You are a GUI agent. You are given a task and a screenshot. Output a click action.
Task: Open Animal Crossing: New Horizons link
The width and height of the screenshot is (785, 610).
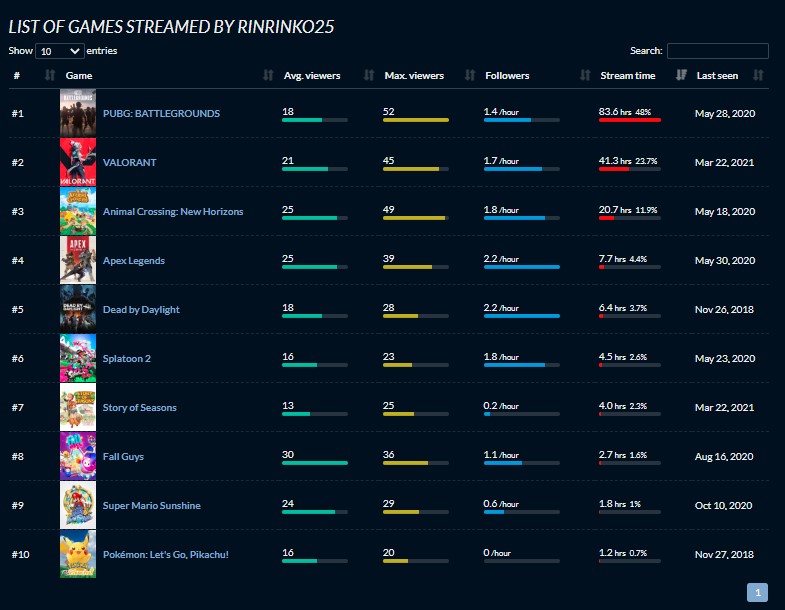point(173,211)
